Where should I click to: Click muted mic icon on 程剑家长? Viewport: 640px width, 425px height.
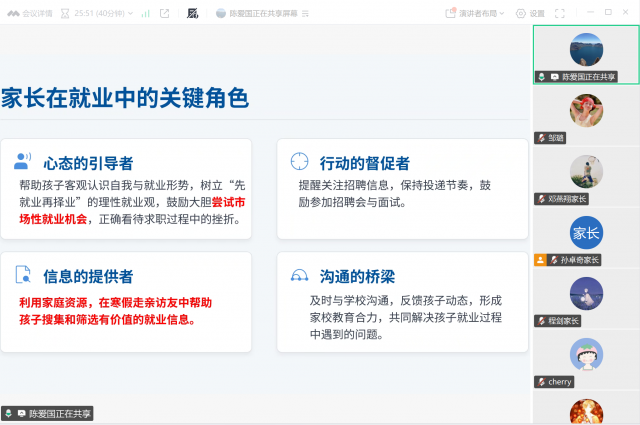tap(542, 321)
